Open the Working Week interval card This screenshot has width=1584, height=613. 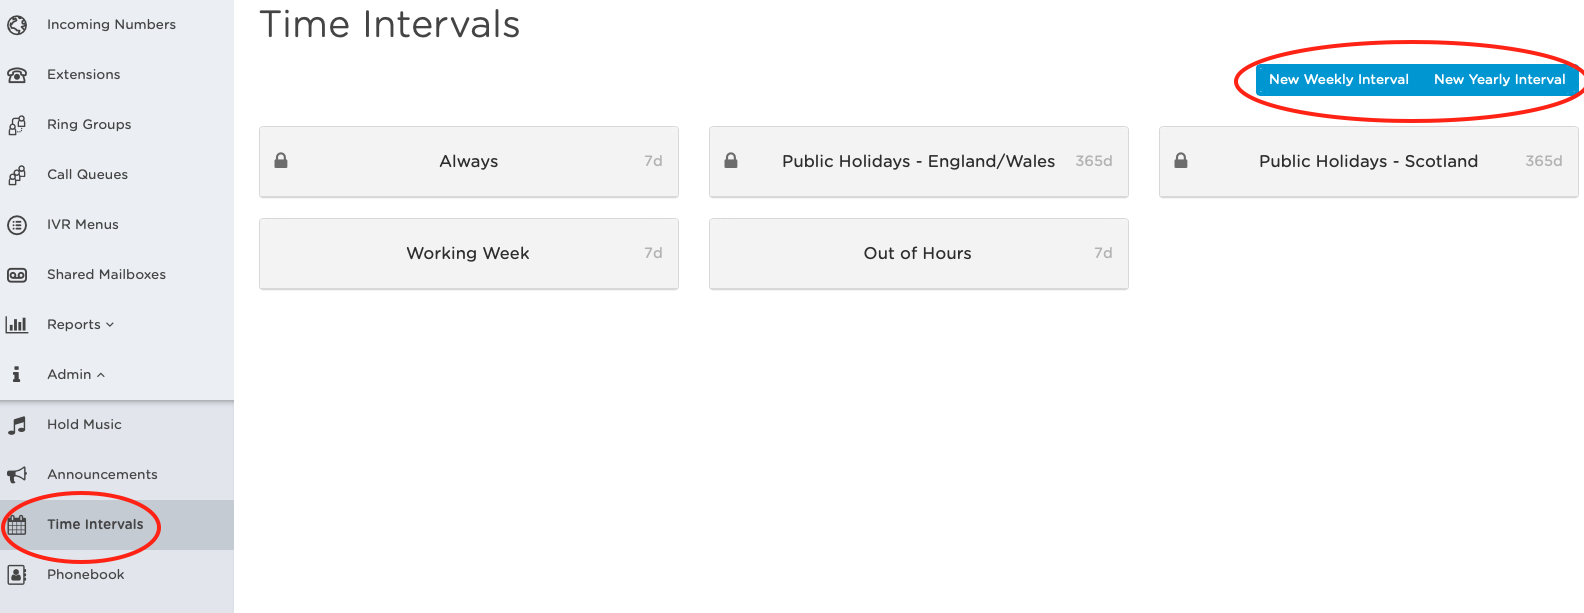(x=469, y=254)
